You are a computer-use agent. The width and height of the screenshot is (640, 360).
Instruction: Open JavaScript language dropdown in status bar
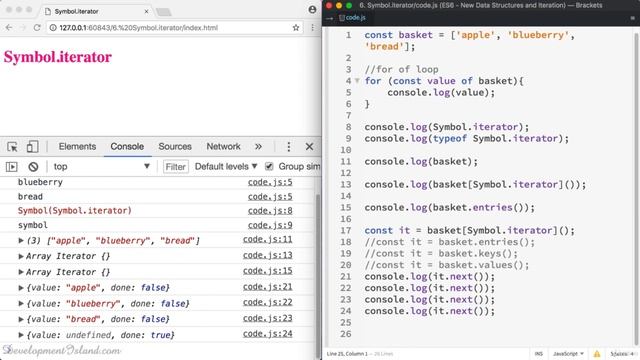point(568,354)
